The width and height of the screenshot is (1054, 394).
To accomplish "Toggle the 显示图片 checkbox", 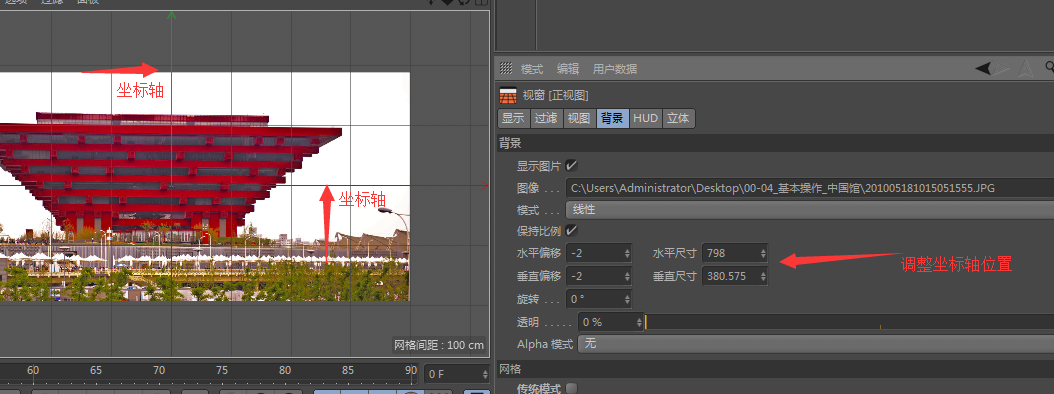I will click(x=571, y=165).
